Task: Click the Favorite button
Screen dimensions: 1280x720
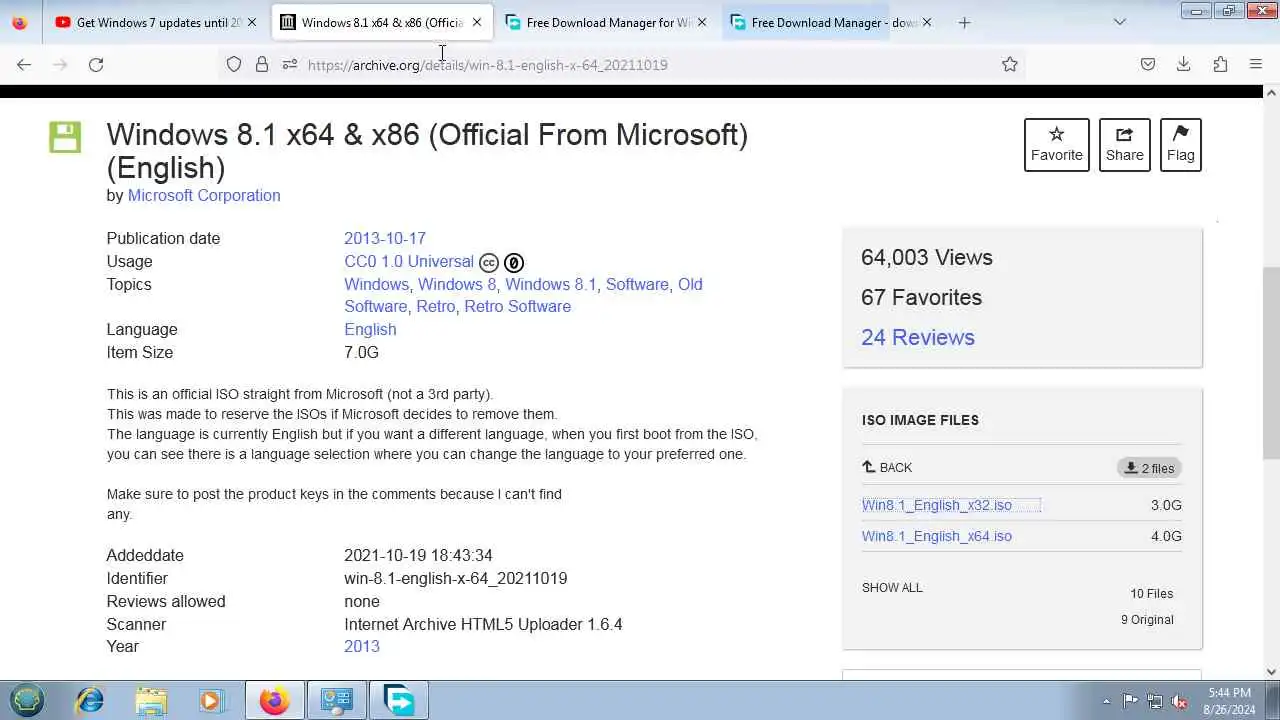Action: [1057, 145]
